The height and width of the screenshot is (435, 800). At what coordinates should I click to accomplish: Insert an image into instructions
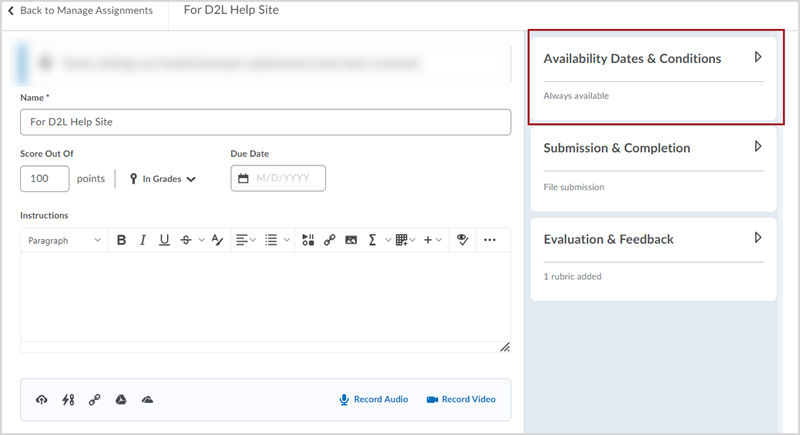pyautogui.click(x=351, y=240)
